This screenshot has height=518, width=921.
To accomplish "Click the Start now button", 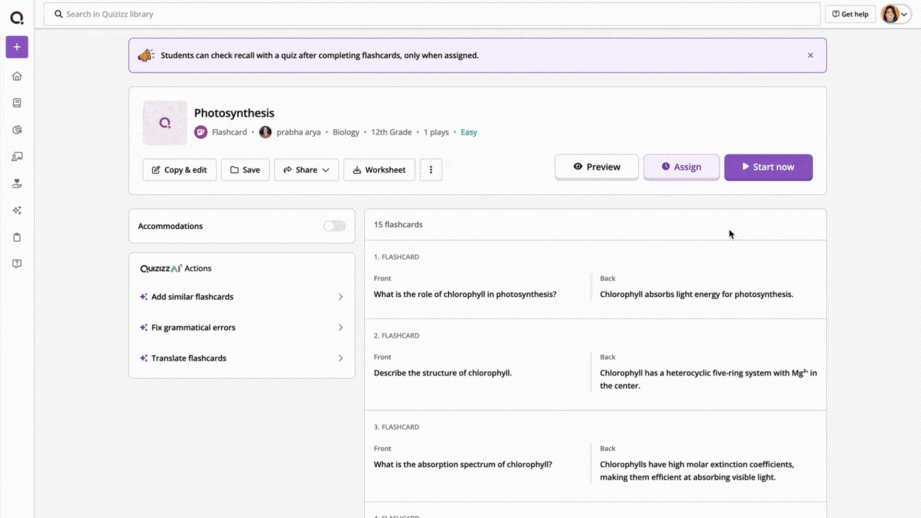I will [768, 167].
